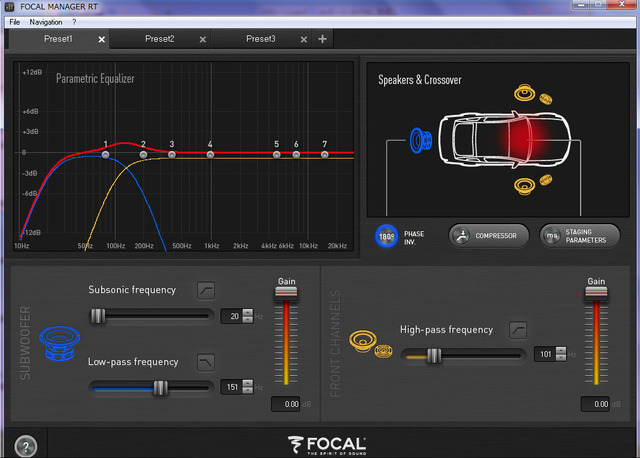Click the Low-pass frequency value field 151
The height and width of the screenshot is (458, 640).
(231, 387)
